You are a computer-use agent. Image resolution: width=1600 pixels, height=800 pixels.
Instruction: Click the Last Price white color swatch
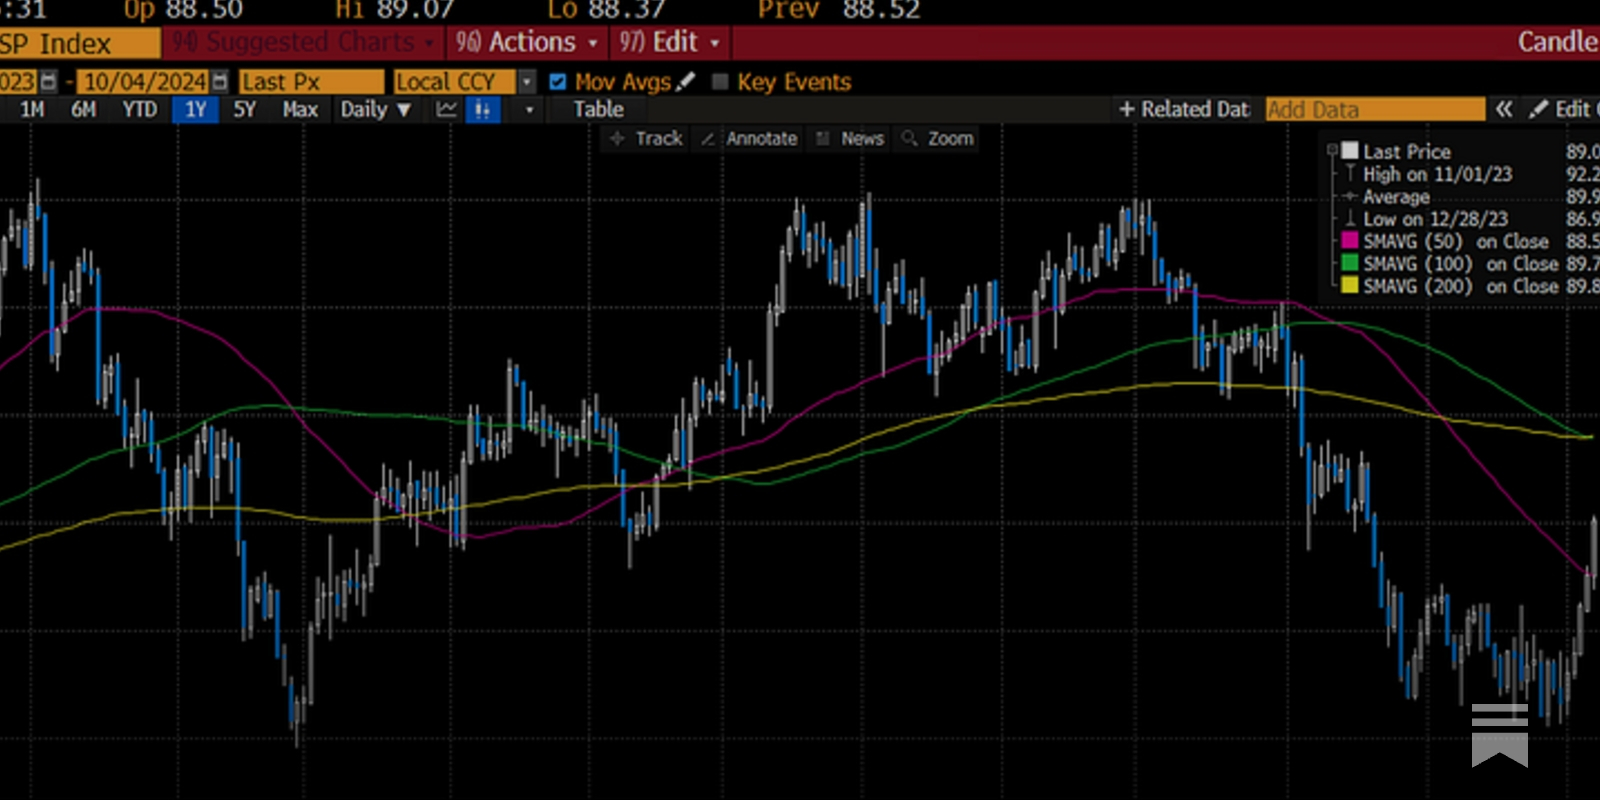pos(1350,151)
